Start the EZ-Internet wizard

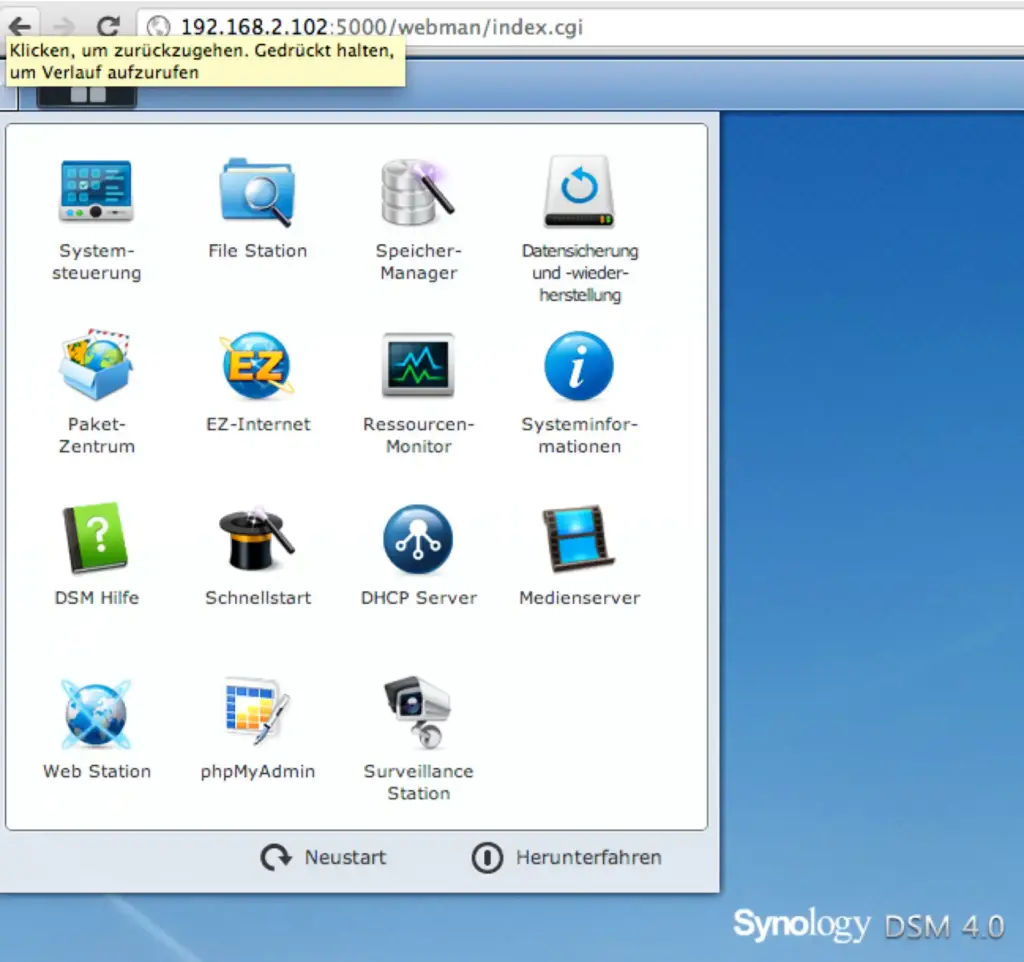click(x=257, y=365)
